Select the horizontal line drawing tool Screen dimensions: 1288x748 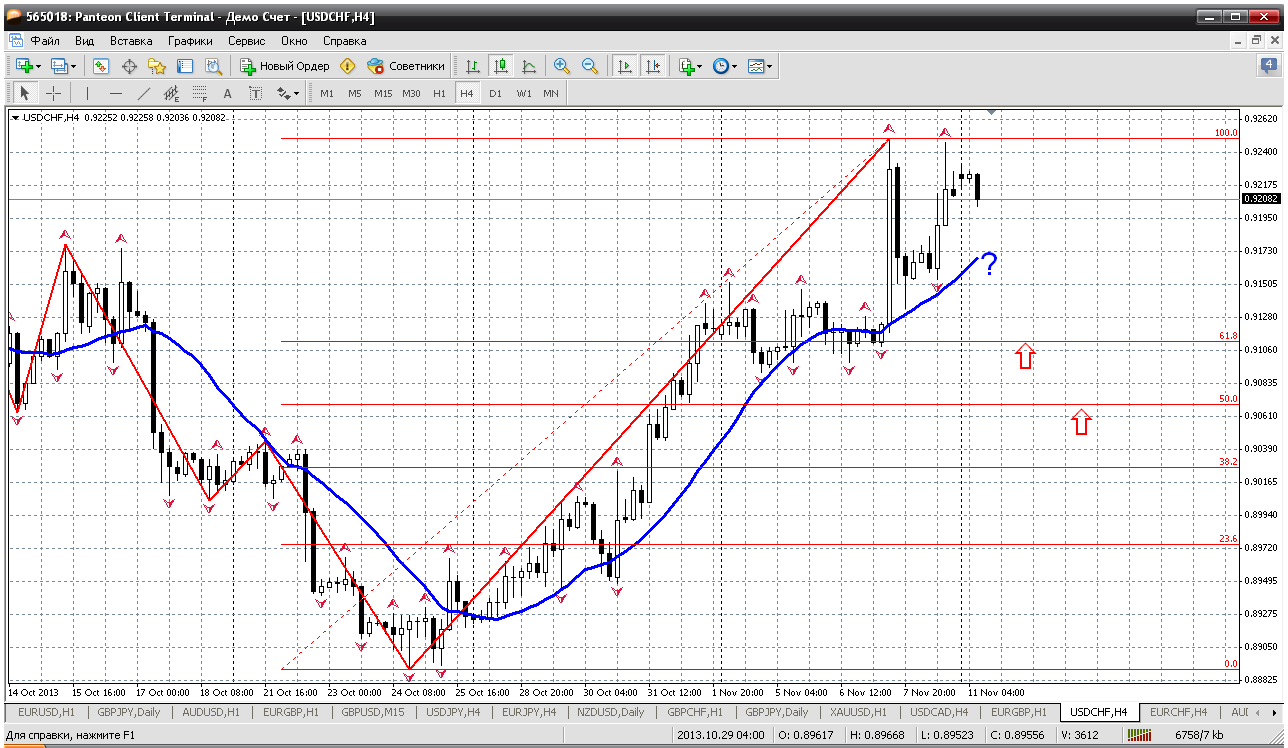[115, 93]
